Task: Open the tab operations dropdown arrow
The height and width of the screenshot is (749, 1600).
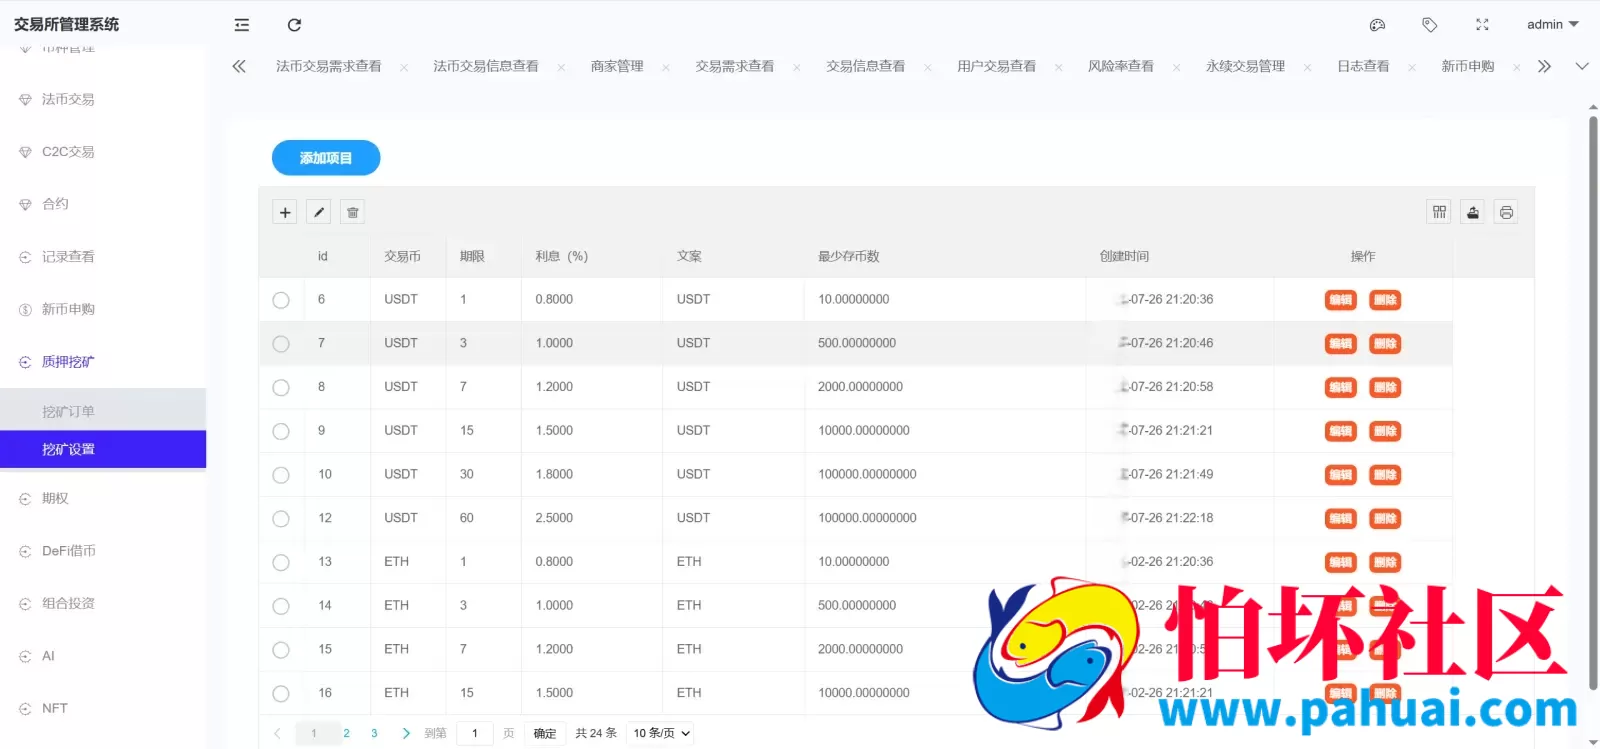Action: coord(1582,66)
